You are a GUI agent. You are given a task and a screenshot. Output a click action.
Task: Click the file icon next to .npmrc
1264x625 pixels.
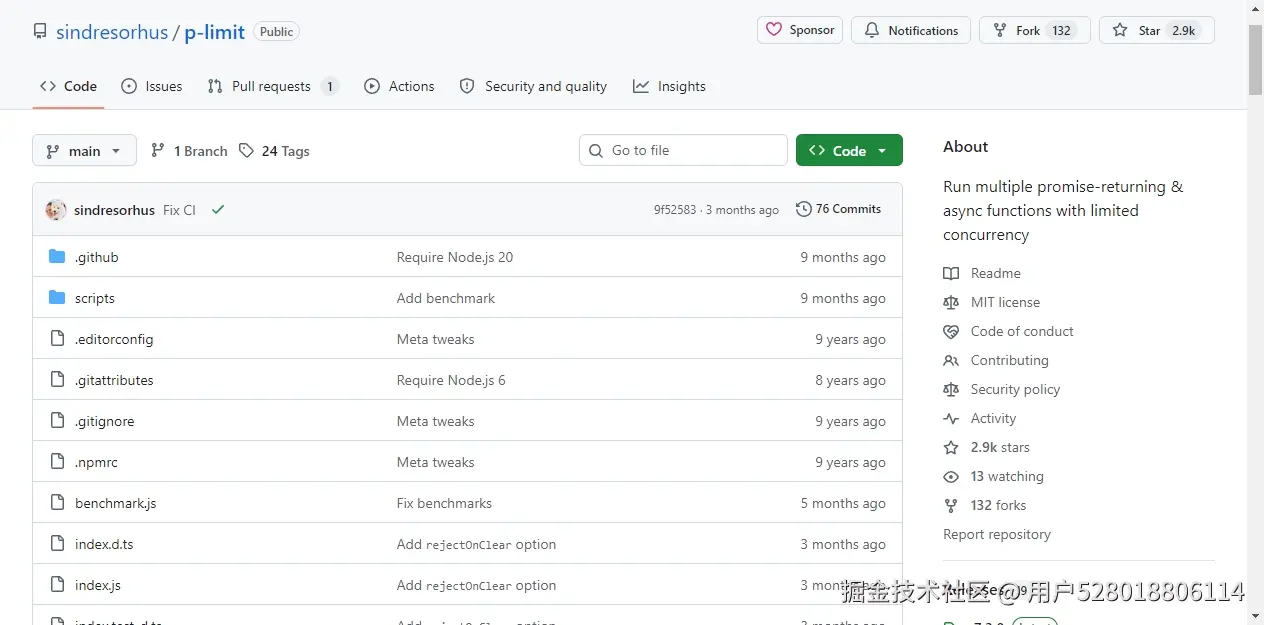click(57, 462)
